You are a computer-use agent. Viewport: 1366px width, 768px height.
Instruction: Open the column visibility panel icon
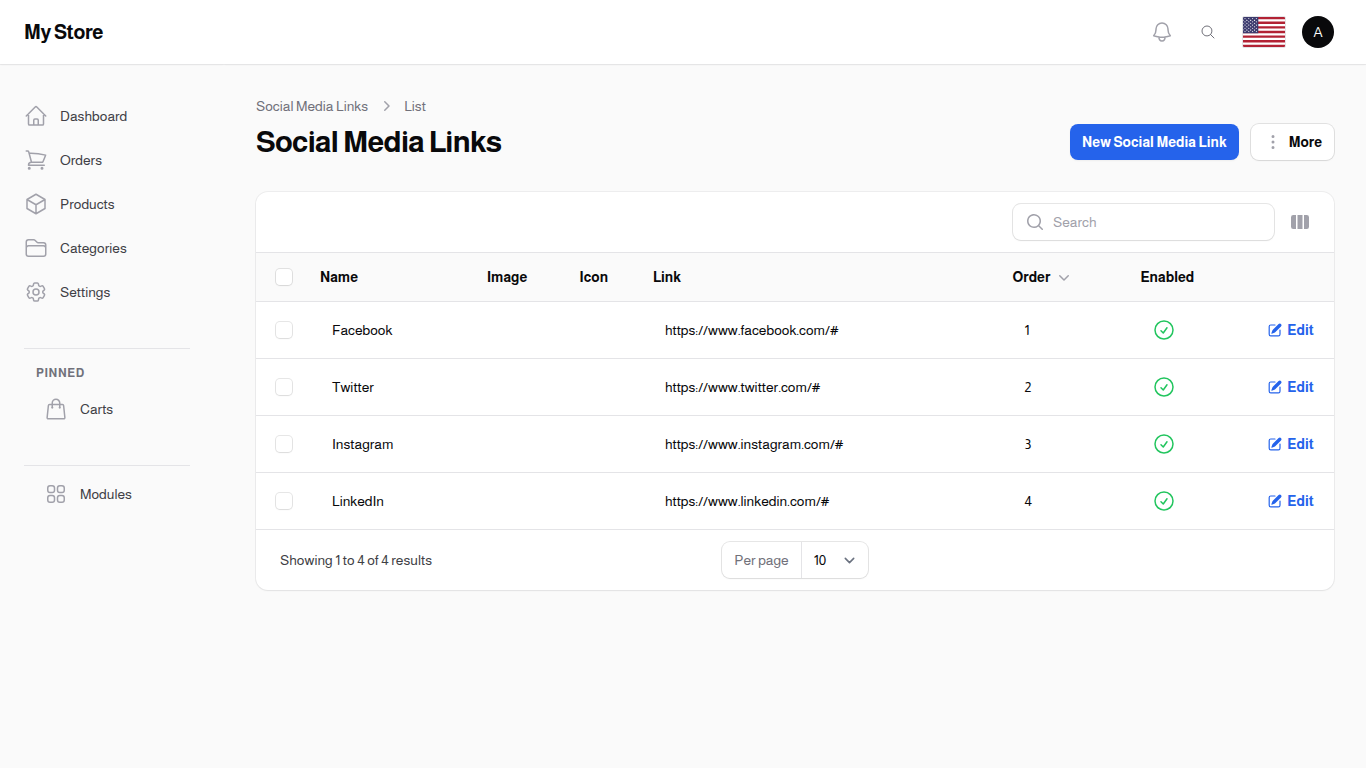(x=1300, y=221)
